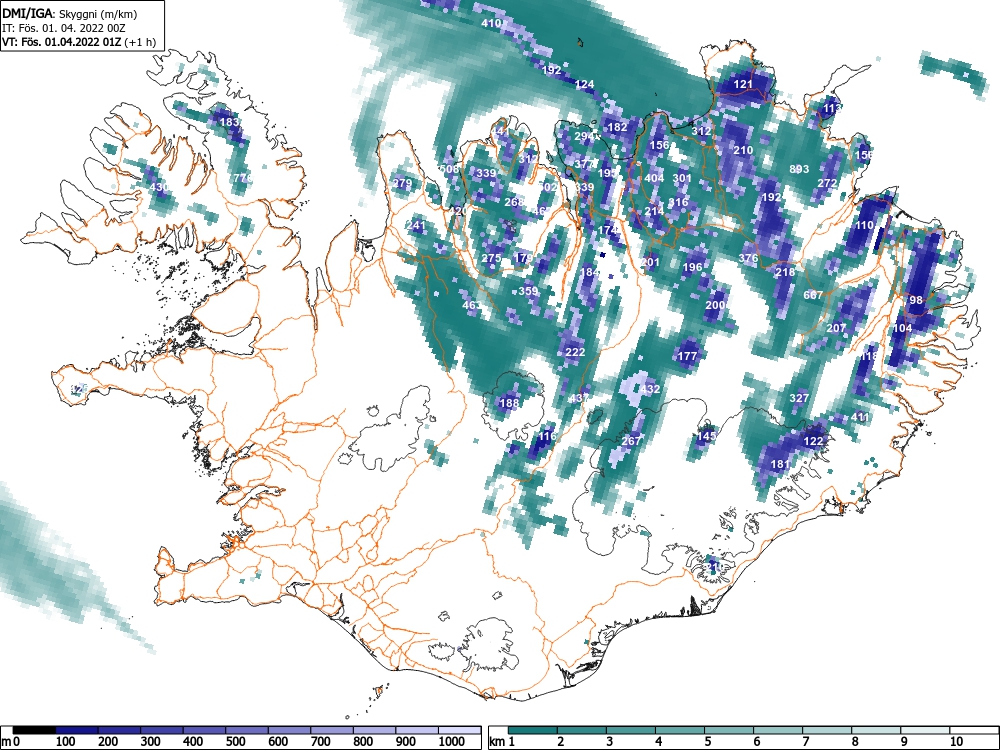This screenshot has width=1000, height=750.
Task: Click the map value 214
Action: [x=654, y=211]
